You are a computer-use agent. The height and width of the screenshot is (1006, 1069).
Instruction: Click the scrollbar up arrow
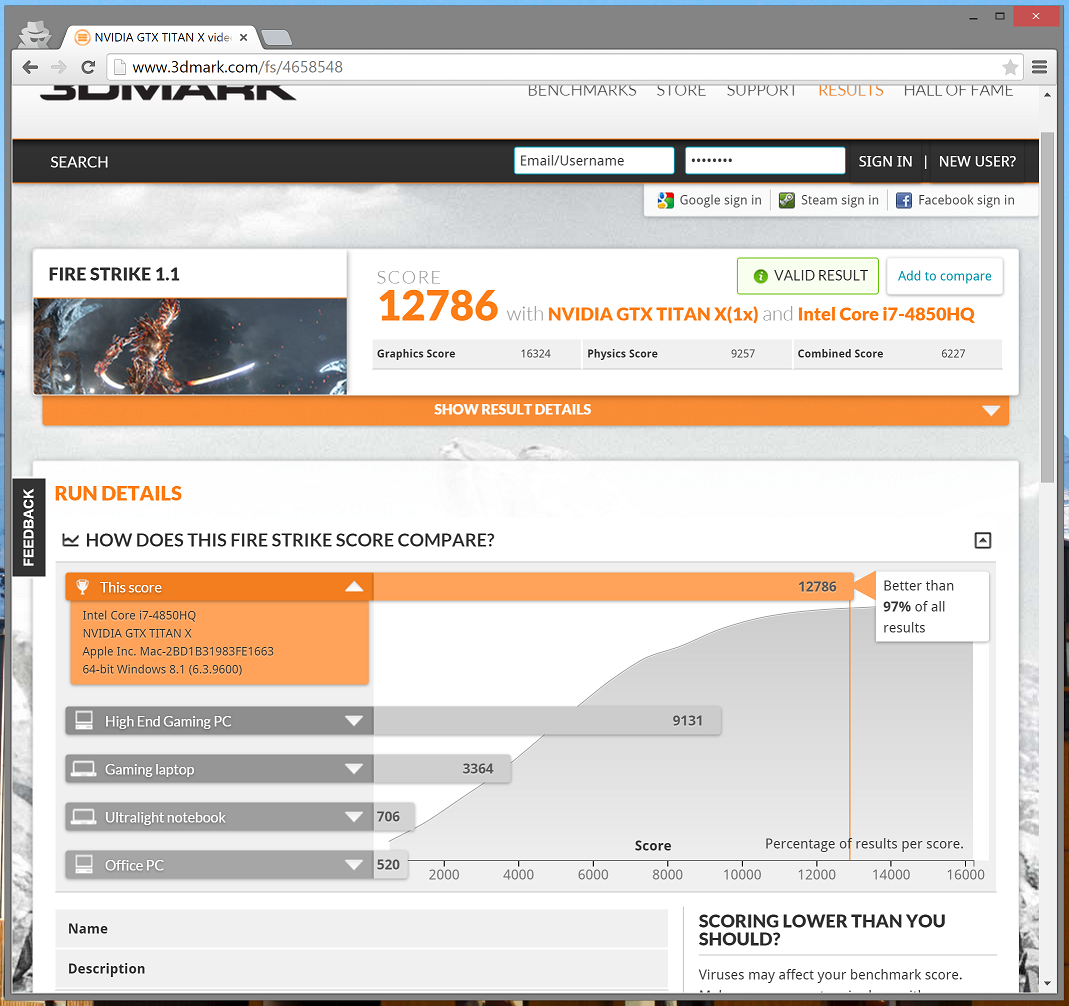click(1048, 95)
